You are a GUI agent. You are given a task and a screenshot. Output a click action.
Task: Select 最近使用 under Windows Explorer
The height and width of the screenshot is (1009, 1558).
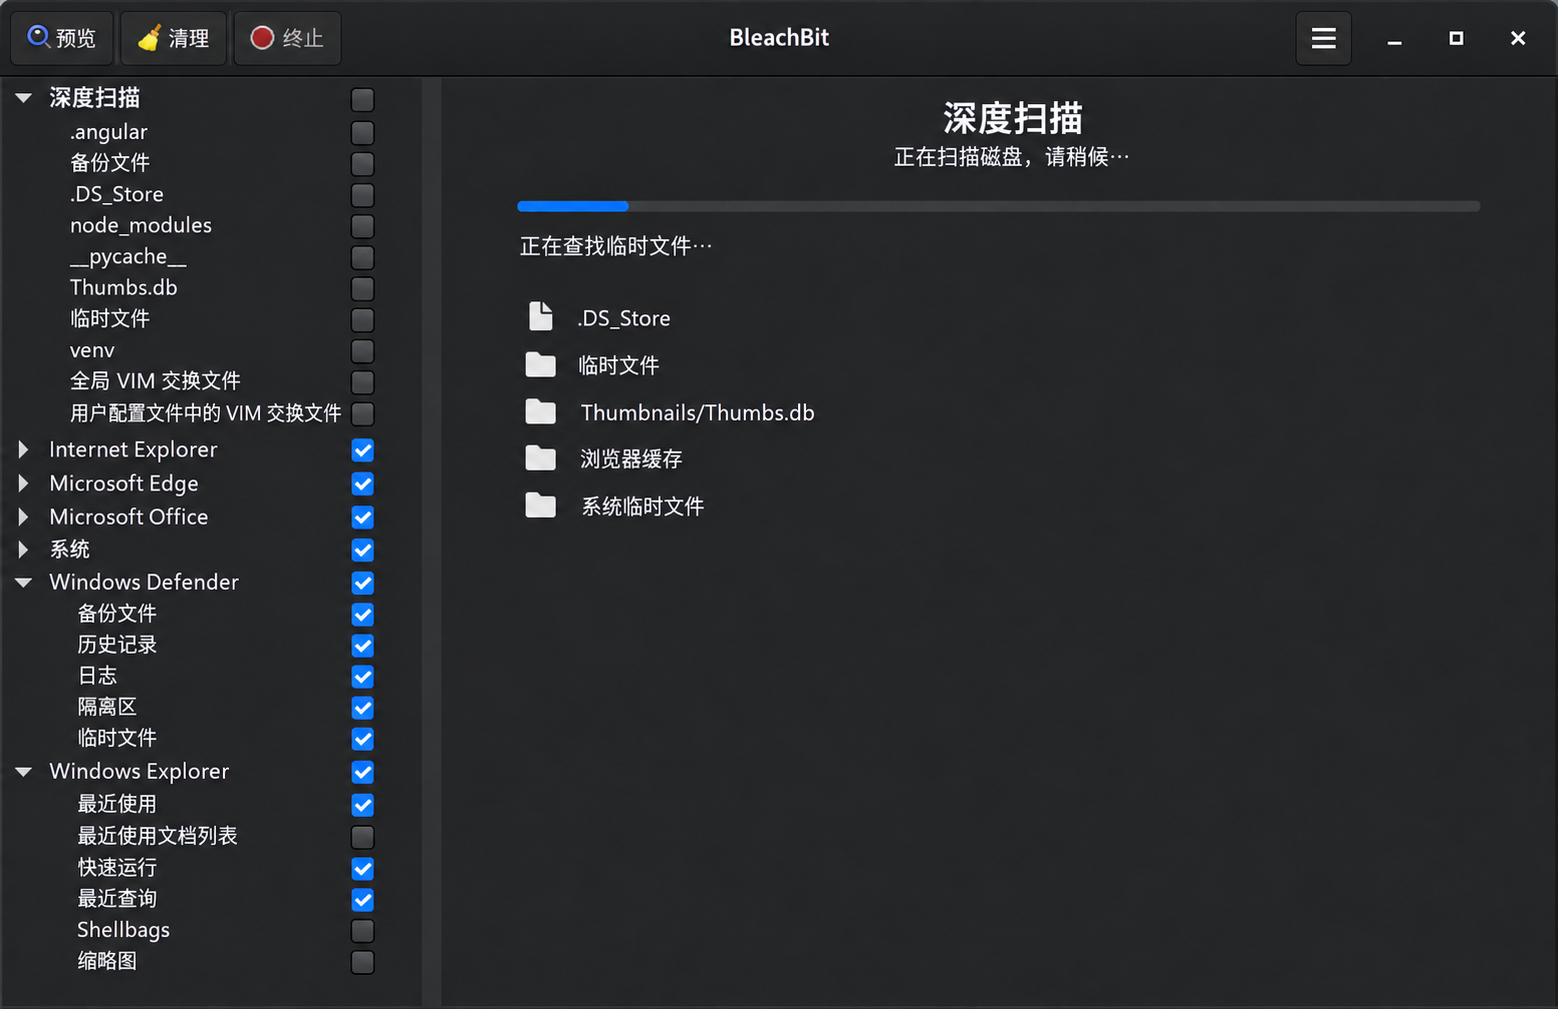point(117,804)
